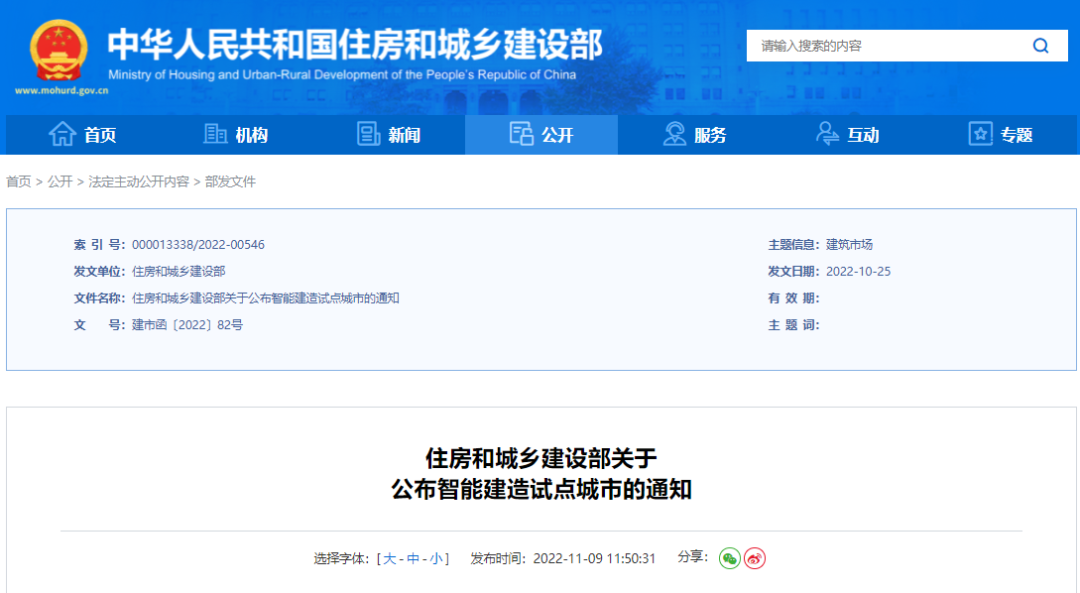Screen dimensions: 1080x593
Task: Click the 互动 people icon
Action: tap(826, 134)
